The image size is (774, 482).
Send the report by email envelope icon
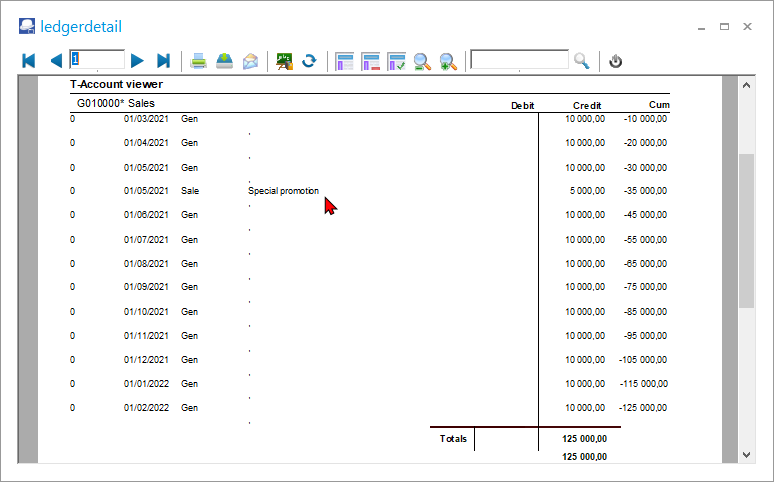[250, 61]
